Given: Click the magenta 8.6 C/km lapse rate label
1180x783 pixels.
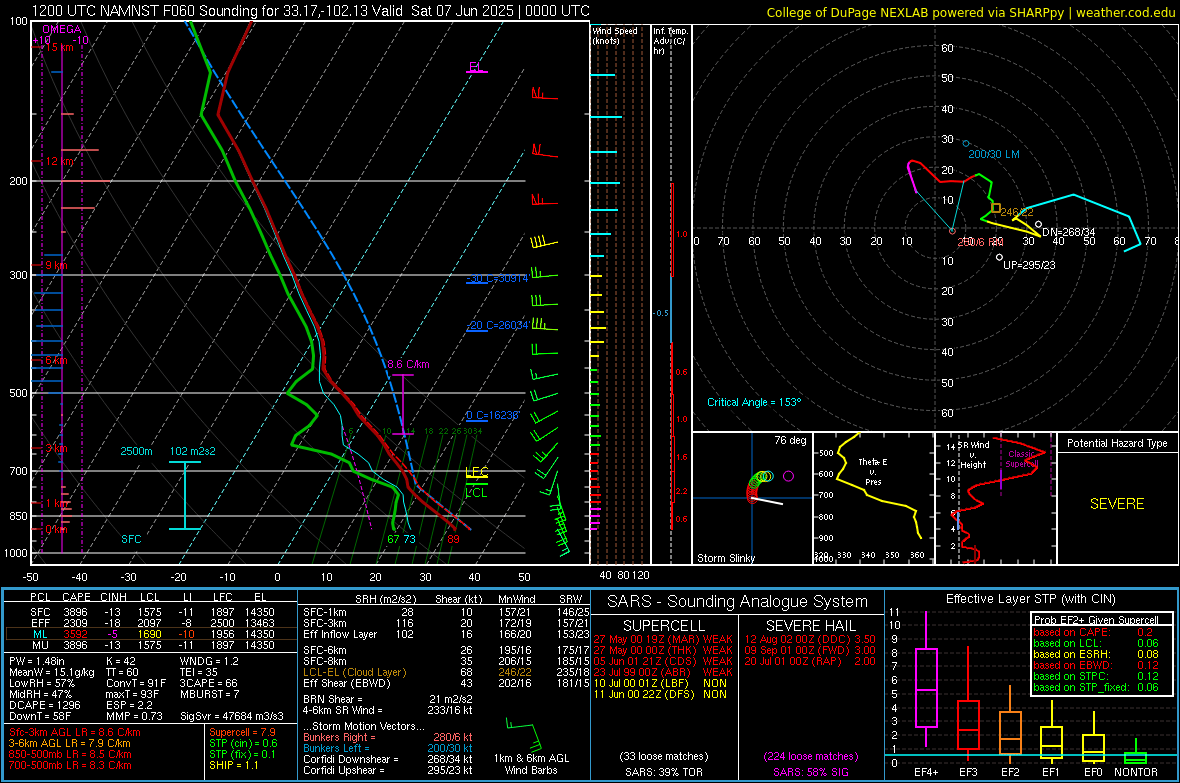Looking at the screenshot, I should (x=408, y=364).
